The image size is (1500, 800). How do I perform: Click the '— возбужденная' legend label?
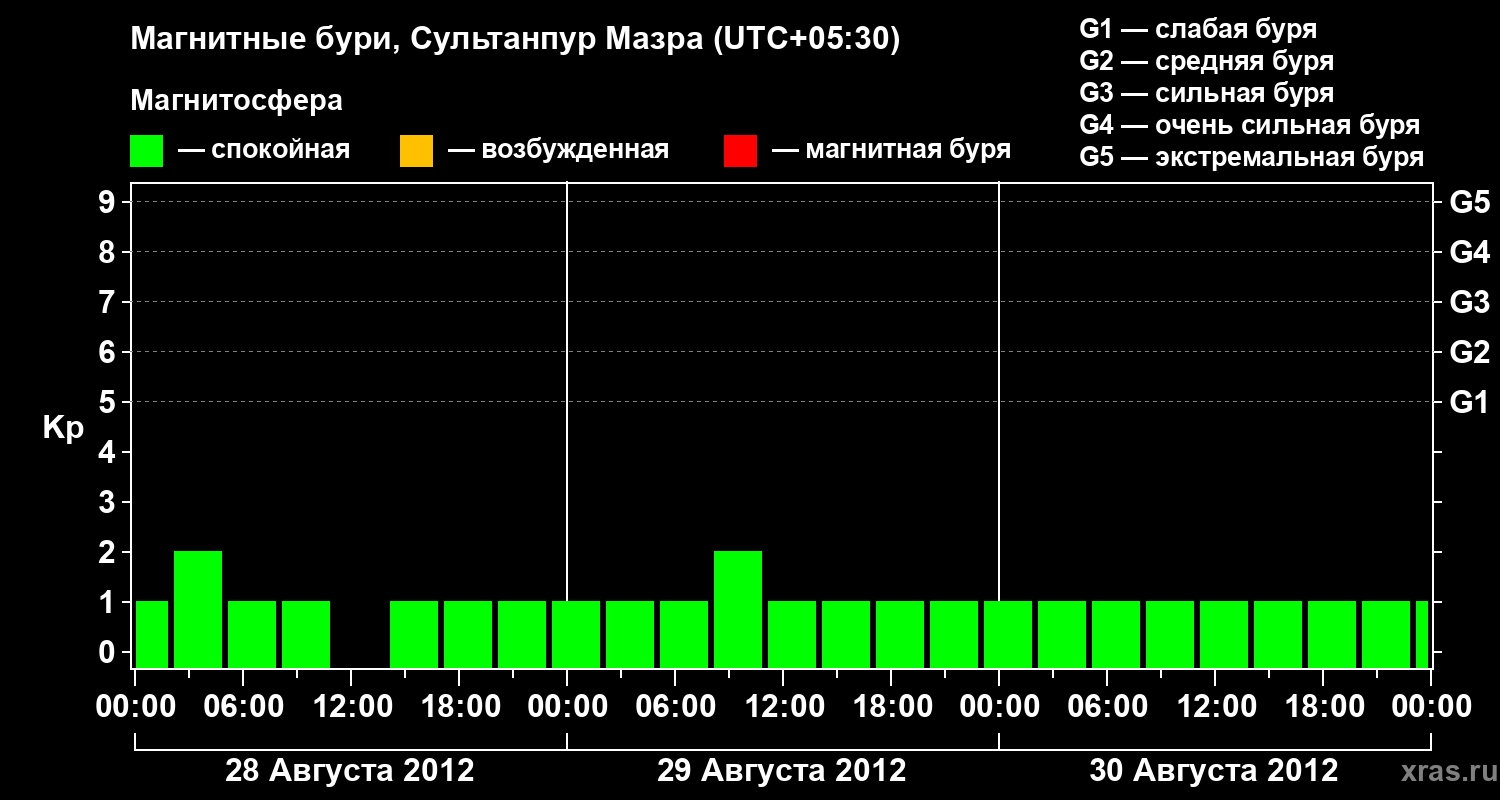click(558, 151)
